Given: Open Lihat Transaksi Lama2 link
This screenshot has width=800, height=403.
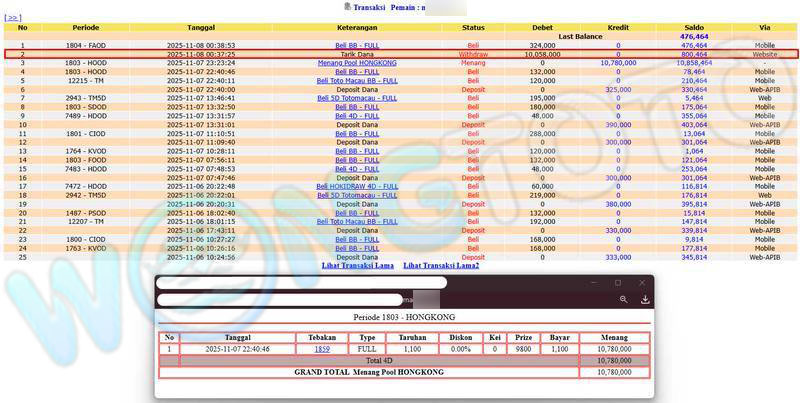Looking at the screenshot, I should coord(441,266).
